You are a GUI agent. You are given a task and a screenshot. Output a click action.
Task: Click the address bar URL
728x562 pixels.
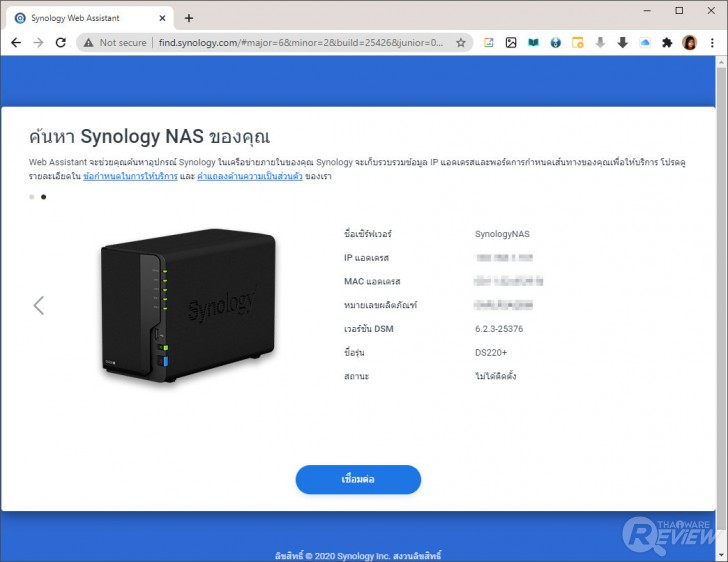click(301, 43)
